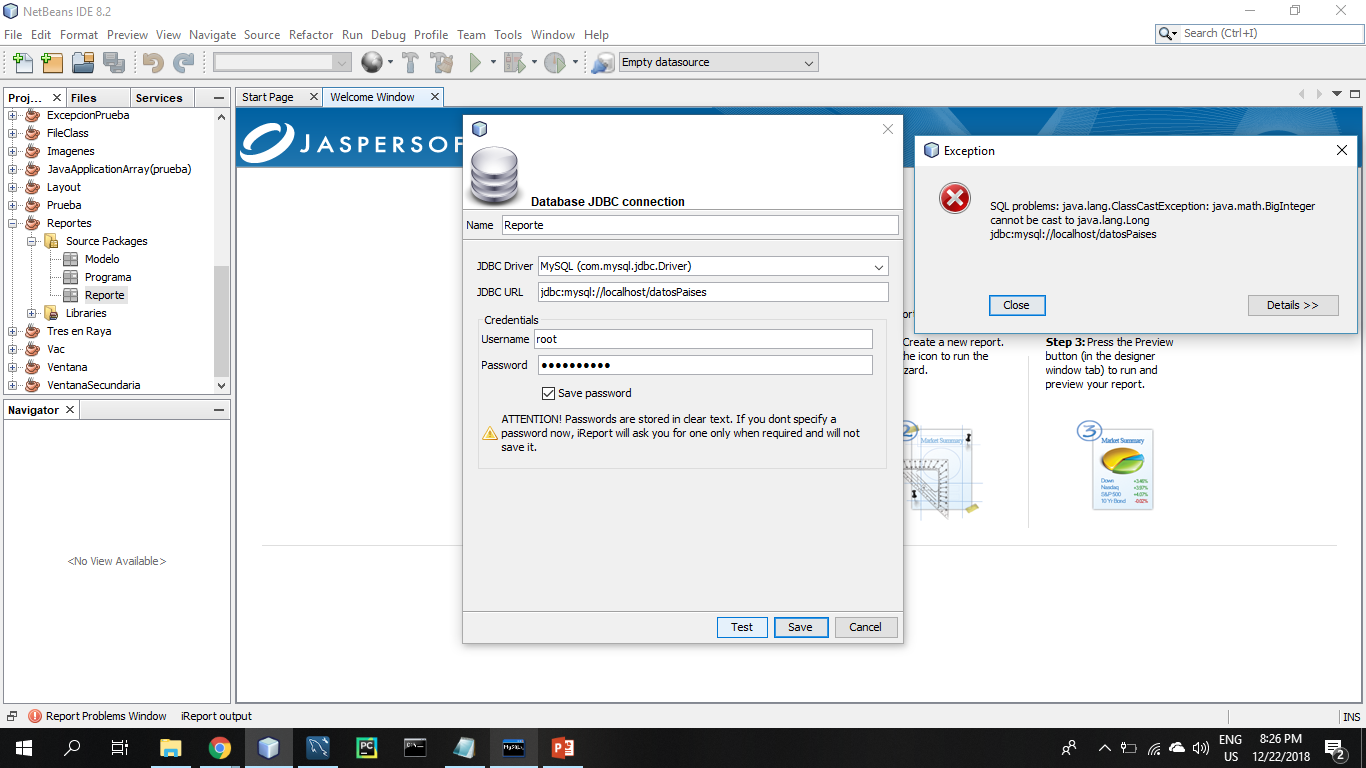Select the Modelo package in tree
This screenshot has height=768, width=1366.
pos(102,259)
